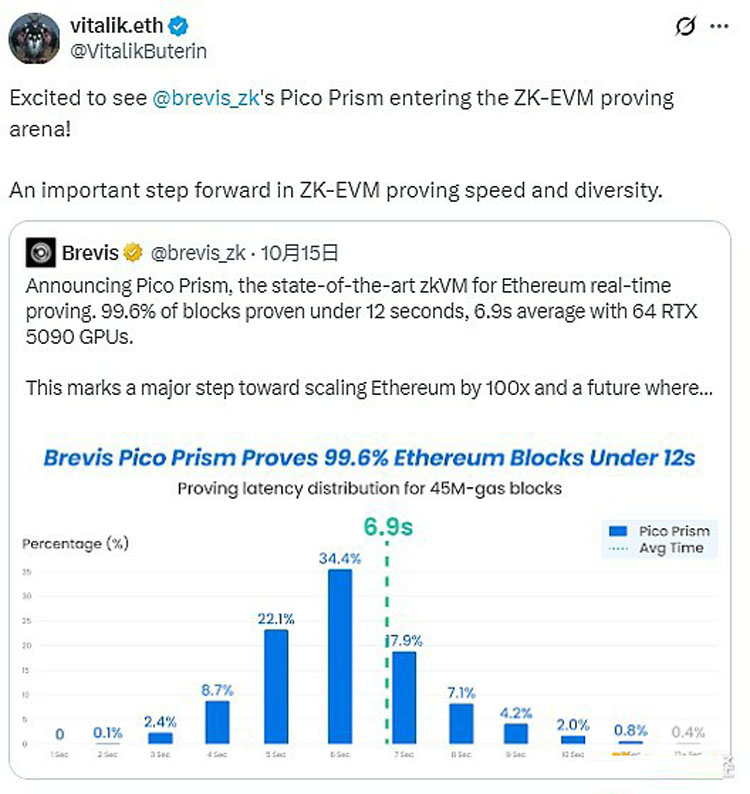Click the Avg Time dotted-line legend icon
The image size is (750, 794).
click(x=617, y=548)
